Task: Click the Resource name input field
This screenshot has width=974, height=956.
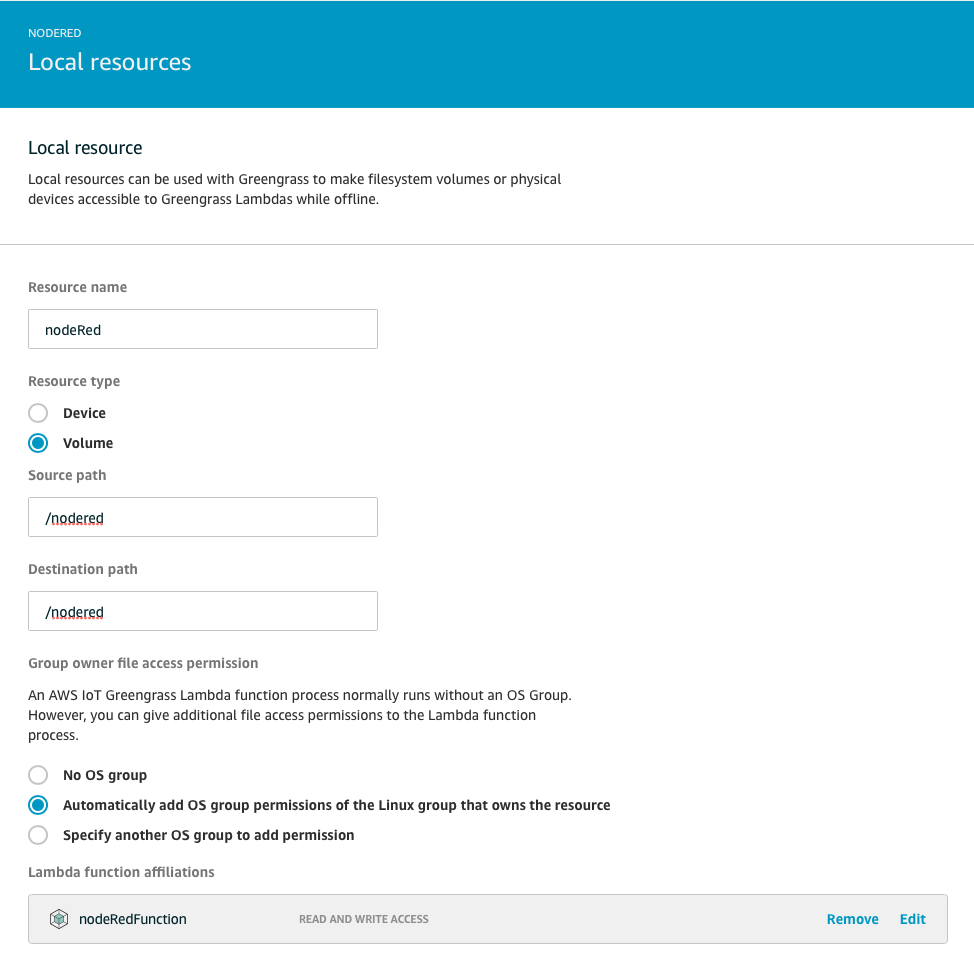Action: (203, 329)
